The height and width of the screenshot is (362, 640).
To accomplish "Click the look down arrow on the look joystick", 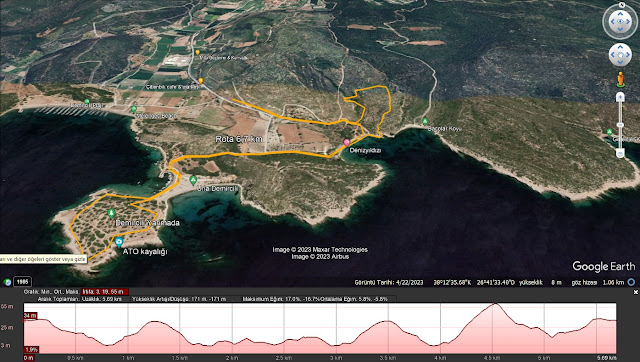I will point(620,29).
